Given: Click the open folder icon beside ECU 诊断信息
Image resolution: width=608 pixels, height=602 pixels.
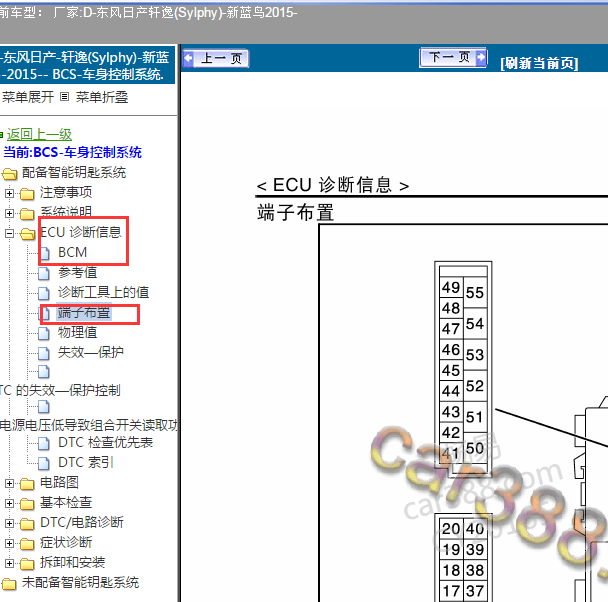Looking at the screenshot, I should 28,234.
